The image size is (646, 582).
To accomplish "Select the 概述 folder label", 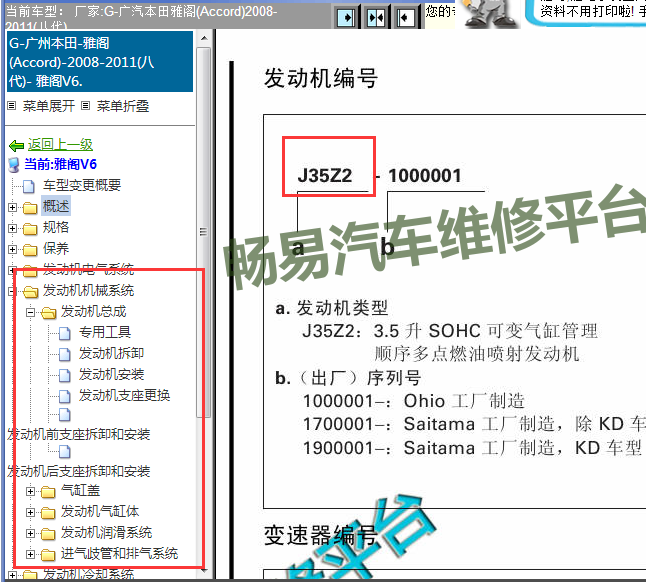I will pyautogui.click(x=56, y=206).
